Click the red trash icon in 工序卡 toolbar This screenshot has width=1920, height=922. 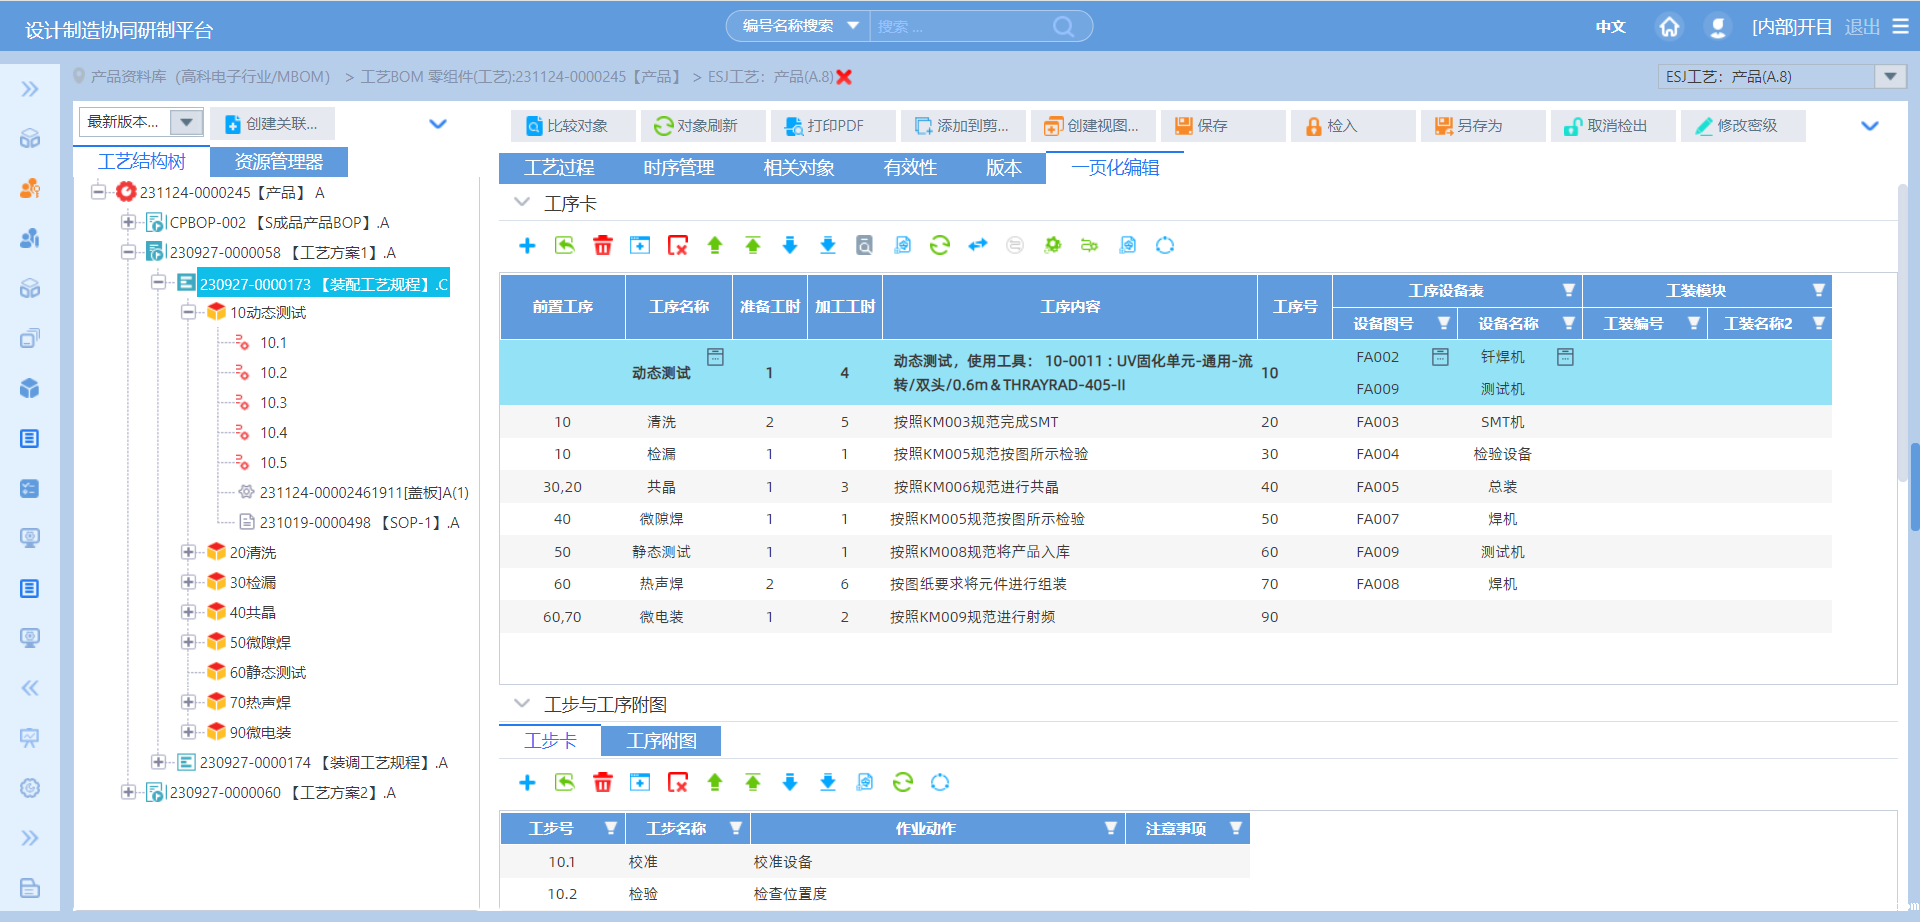(602, 246)
